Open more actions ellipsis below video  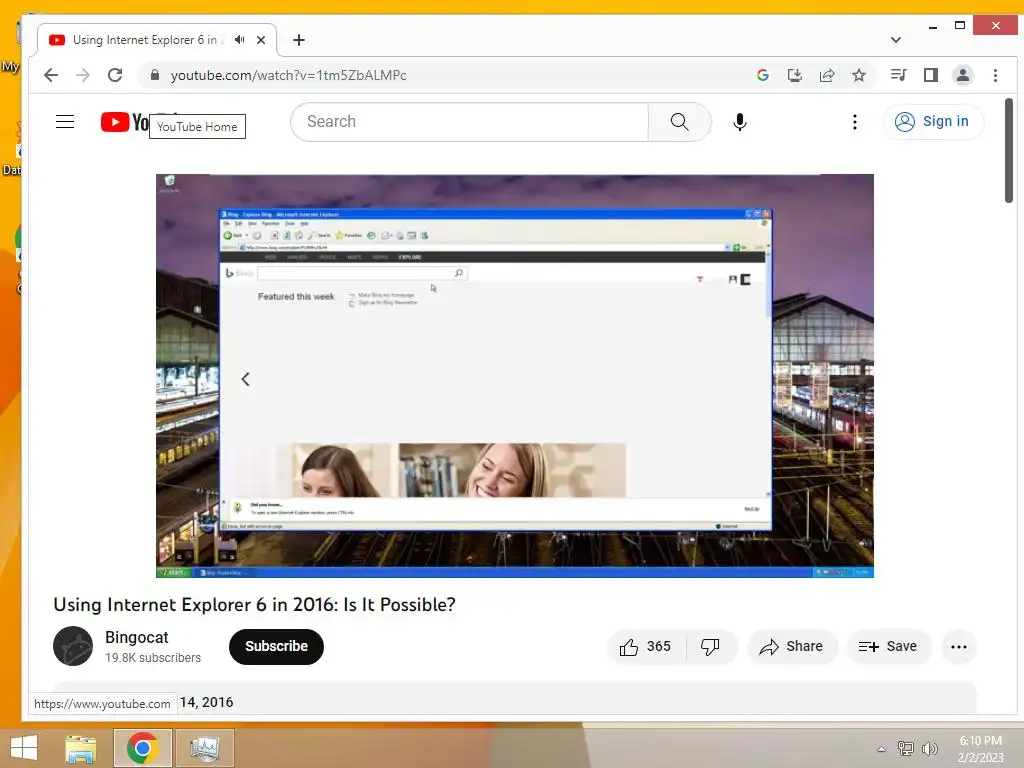tap(959, 647)
